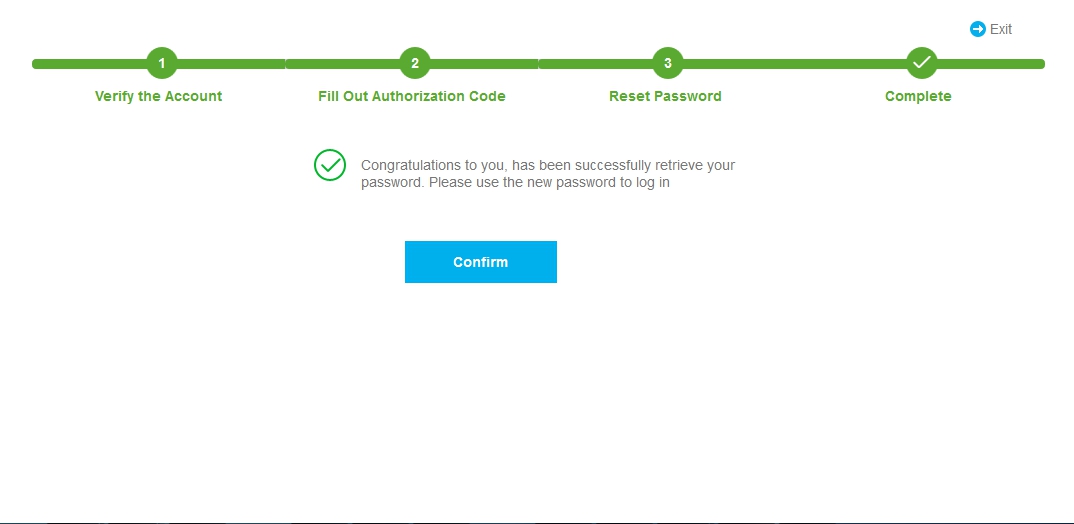Click progress bar between step 3 and Complete
Screen dimensions: 1074x524
[x=795, y=64]
